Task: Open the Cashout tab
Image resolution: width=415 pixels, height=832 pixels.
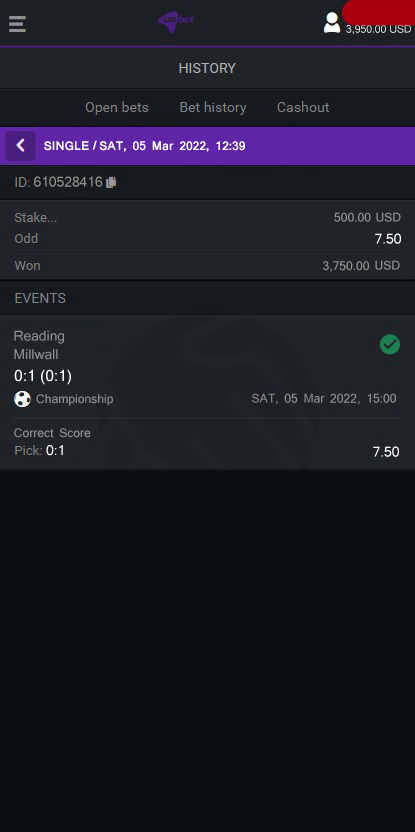Action: tap(303, 107)
